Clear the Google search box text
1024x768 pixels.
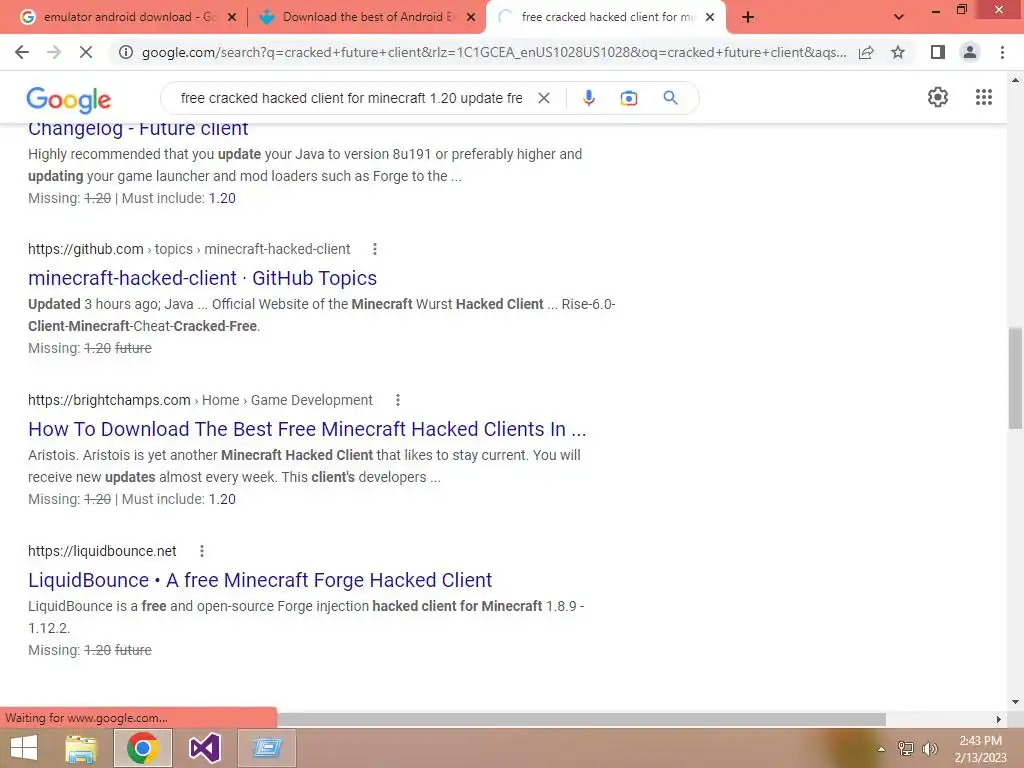tap(543, 98)
